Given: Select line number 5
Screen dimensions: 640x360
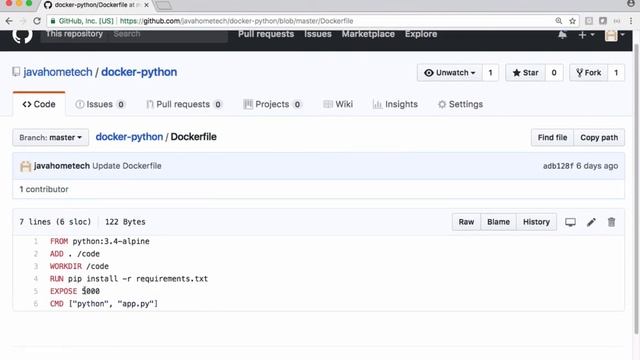Looking at the screenshot, I should click(36, 291).
